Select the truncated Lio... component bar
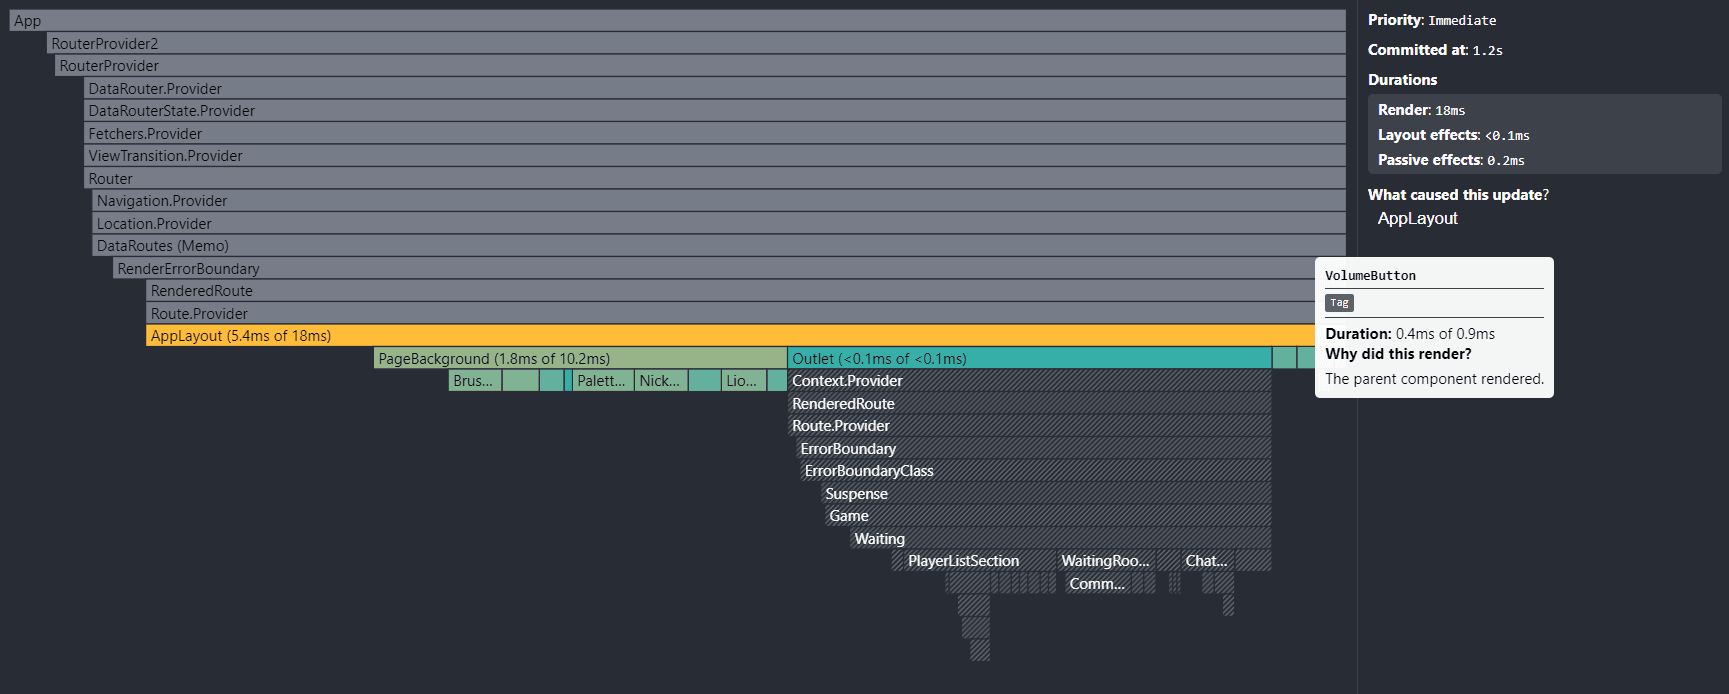 [743, 381]
